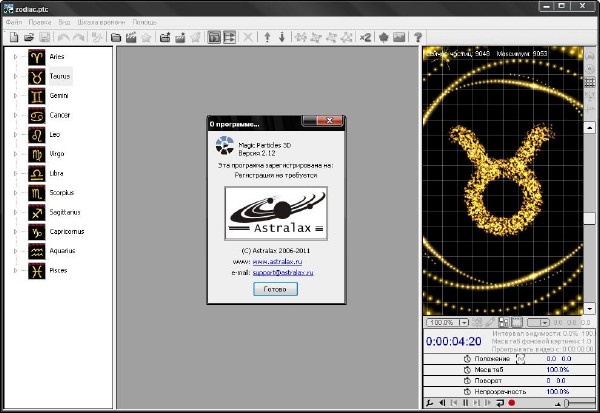The height and width of the screenshot is (413, 600).
Task: Open the 100.0% zoom dropdown
Action: tap(463, 323)
